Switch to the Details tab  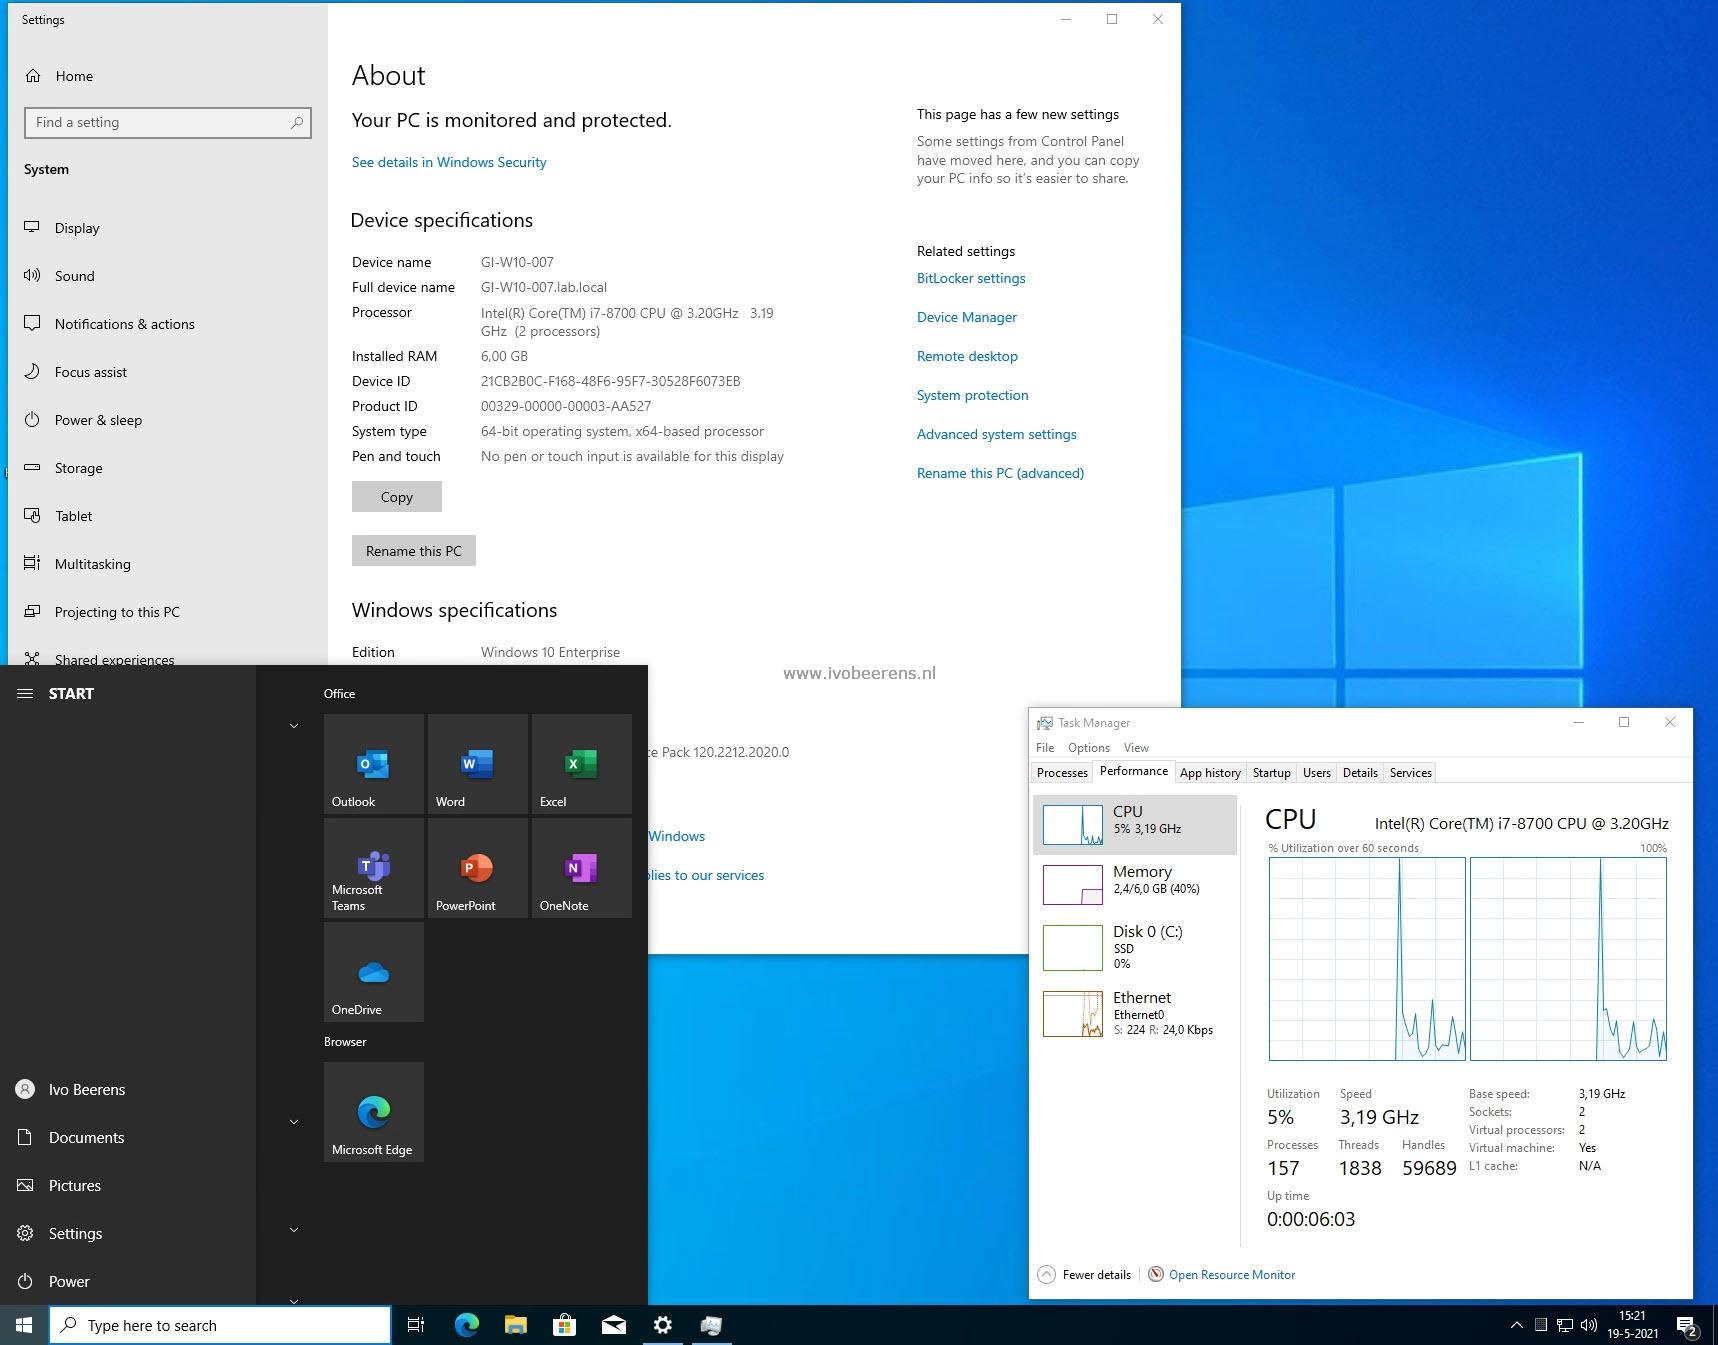click(1360, 772)
